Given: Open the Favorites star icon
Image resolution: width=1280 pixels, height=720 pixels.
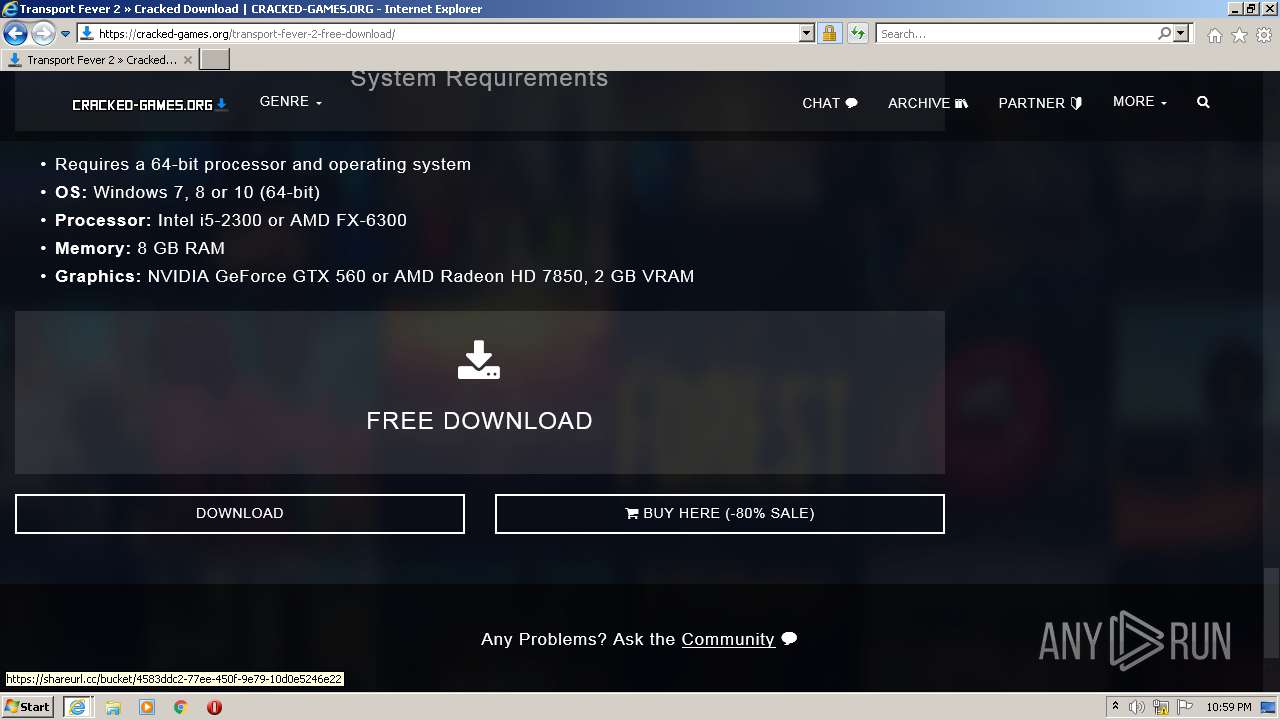Looking at the screenshot, I should (x=1239, y=35).
